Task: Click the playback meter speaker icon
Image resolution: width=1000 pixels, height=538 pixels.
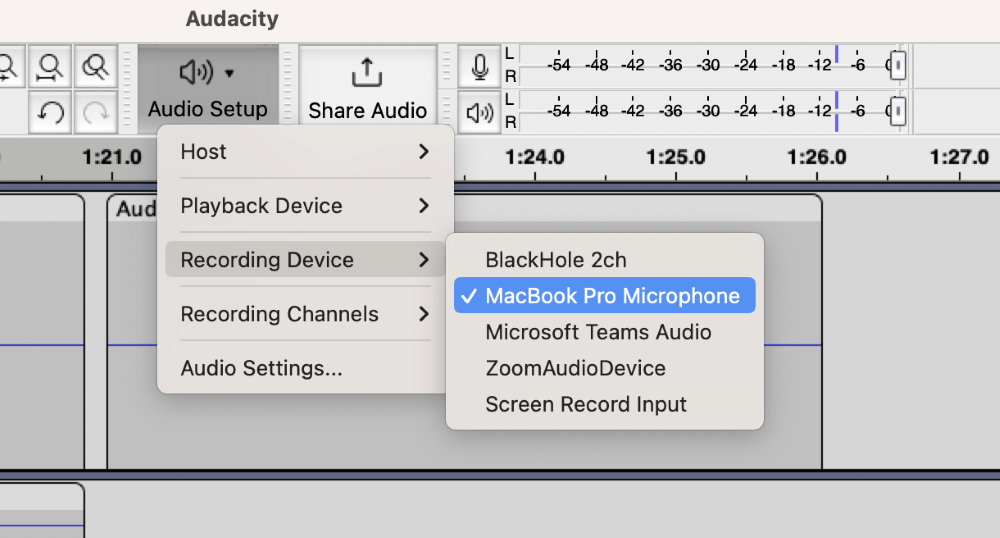Action: point(480,113)
